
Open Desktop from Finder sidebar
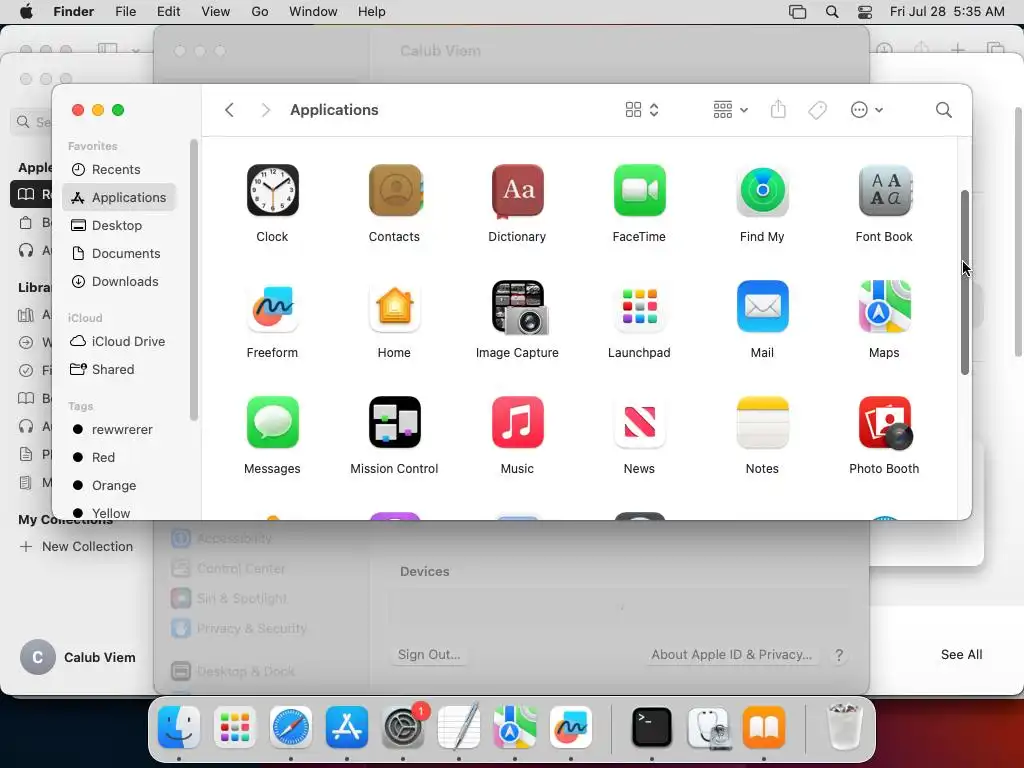coord(119,225)
